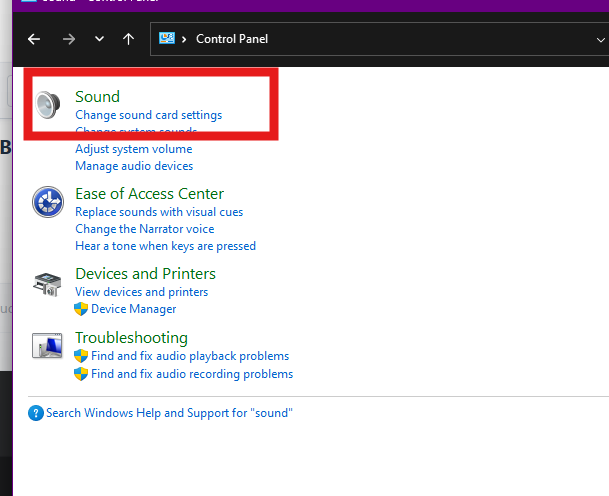Open Device Manager link
This screenshot has width=609, height=496.
pyautogui.click(x=134, y=309)
